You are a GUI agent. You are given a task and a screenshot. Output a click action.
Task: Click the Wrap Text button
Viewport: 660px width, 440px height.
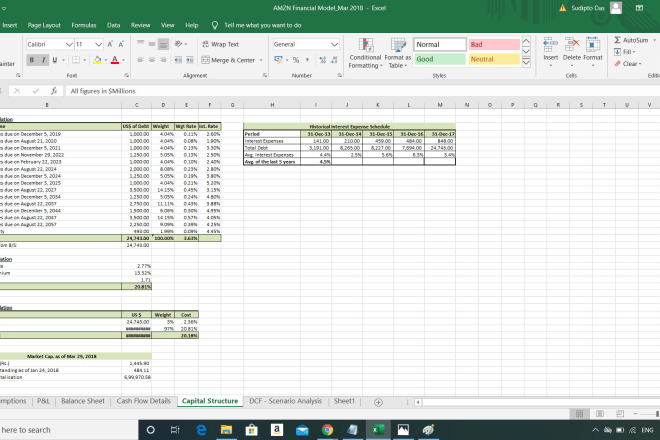pos(220,44)
